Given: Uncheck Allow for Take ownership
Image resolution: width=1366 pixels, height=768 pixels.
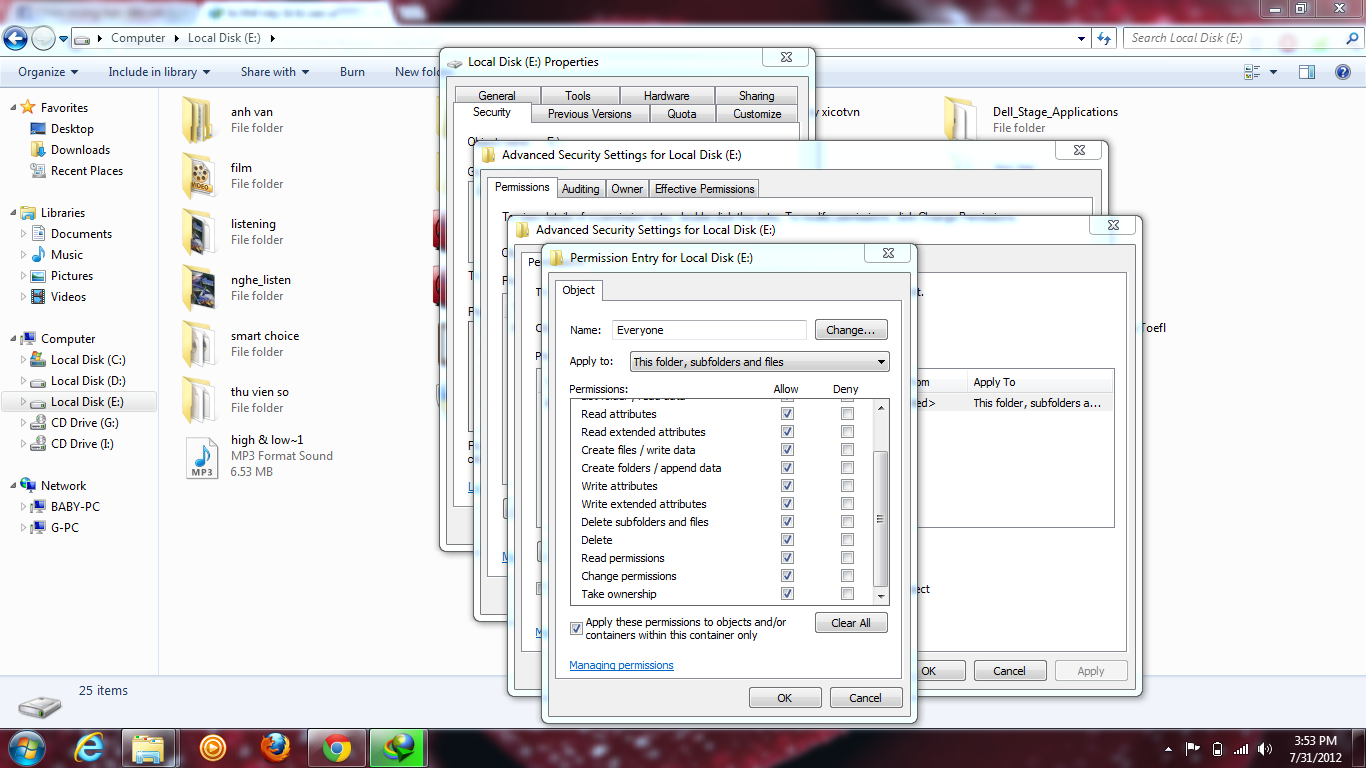Looking at the screenshot, I should coord(787,594).
